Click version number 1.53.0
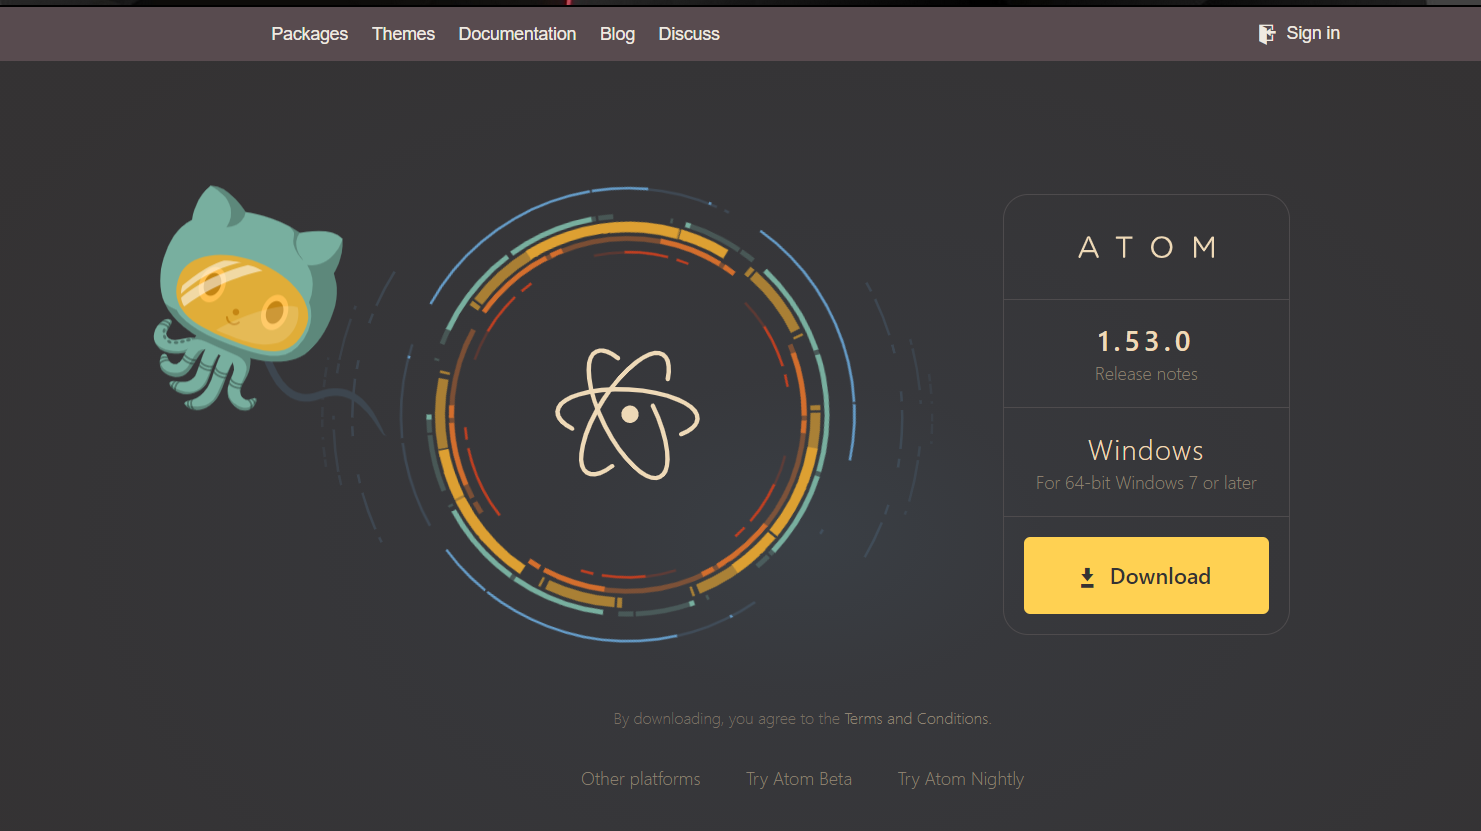The width and height of the screenshot is (1481, 831). [1145, 342]
